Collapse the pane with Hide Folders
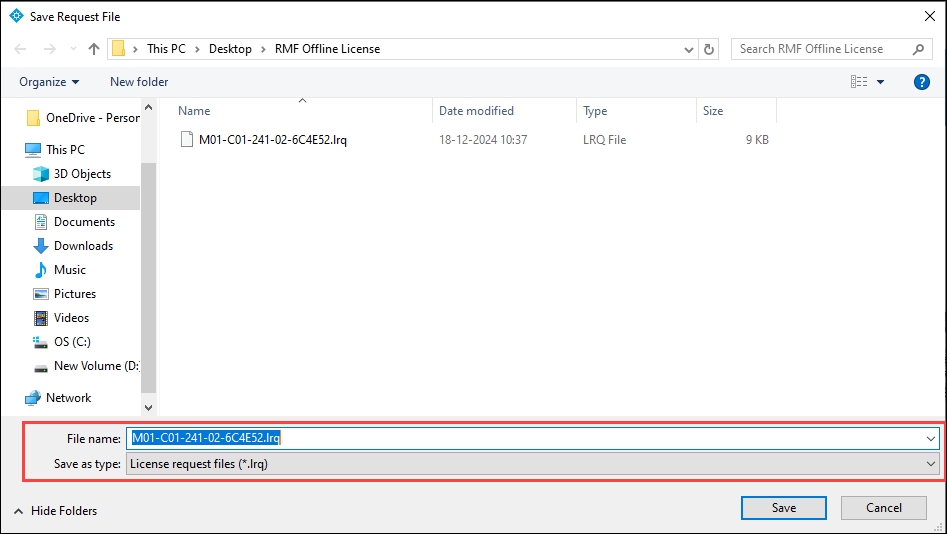The height and width of the screenshot is (534, 947). tap(56, 511)
